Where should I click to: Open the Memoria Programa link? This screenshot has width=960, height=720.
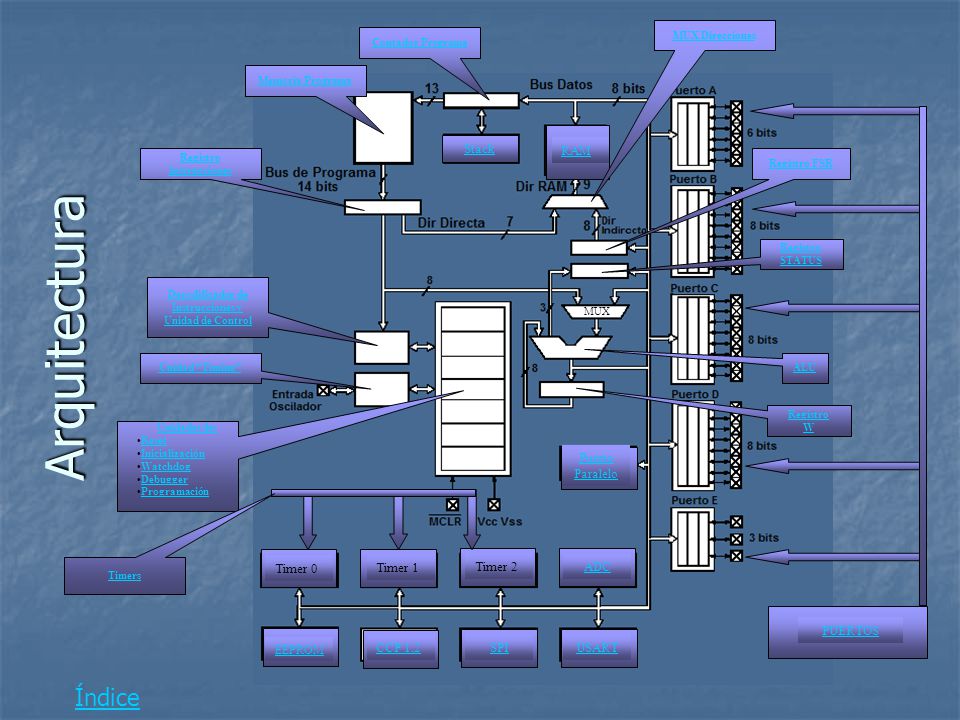coord(305,81)
